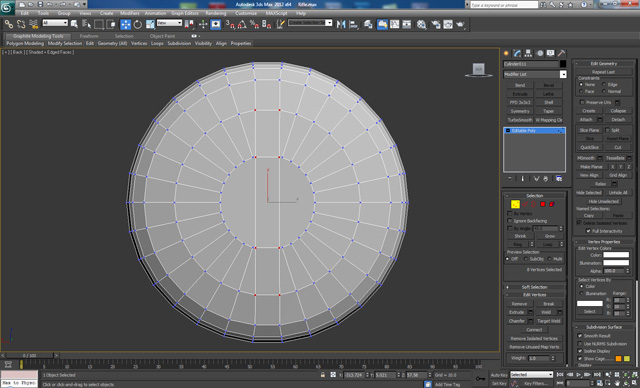Click the vertex Color white swatch

point(616,255)
